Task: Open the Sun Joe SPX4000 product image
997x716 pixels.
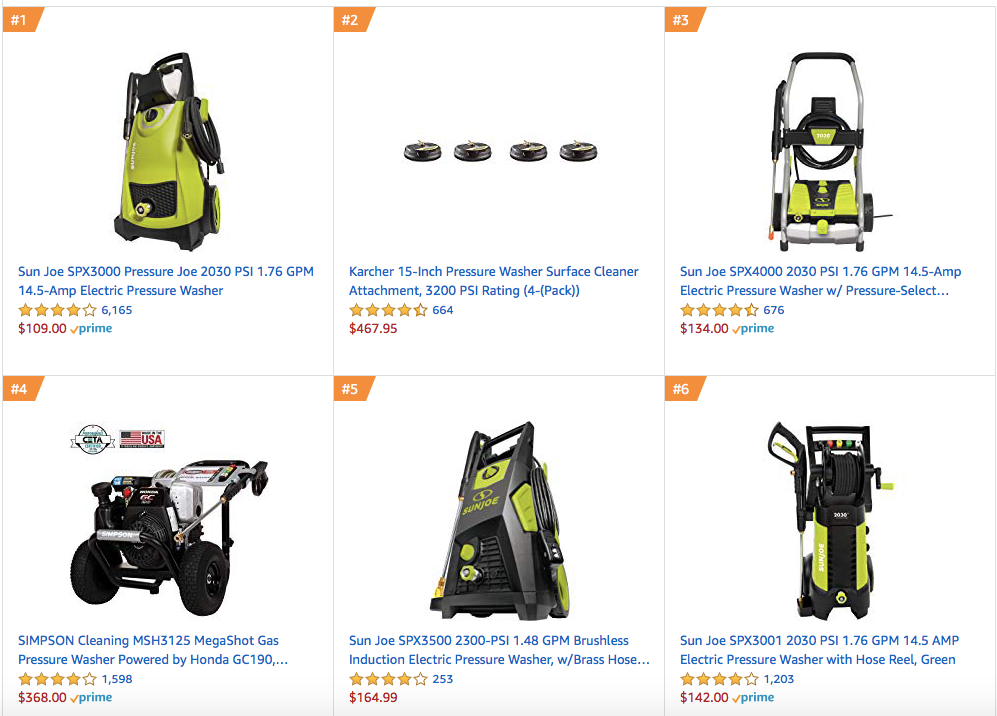Action: point(822,152)
